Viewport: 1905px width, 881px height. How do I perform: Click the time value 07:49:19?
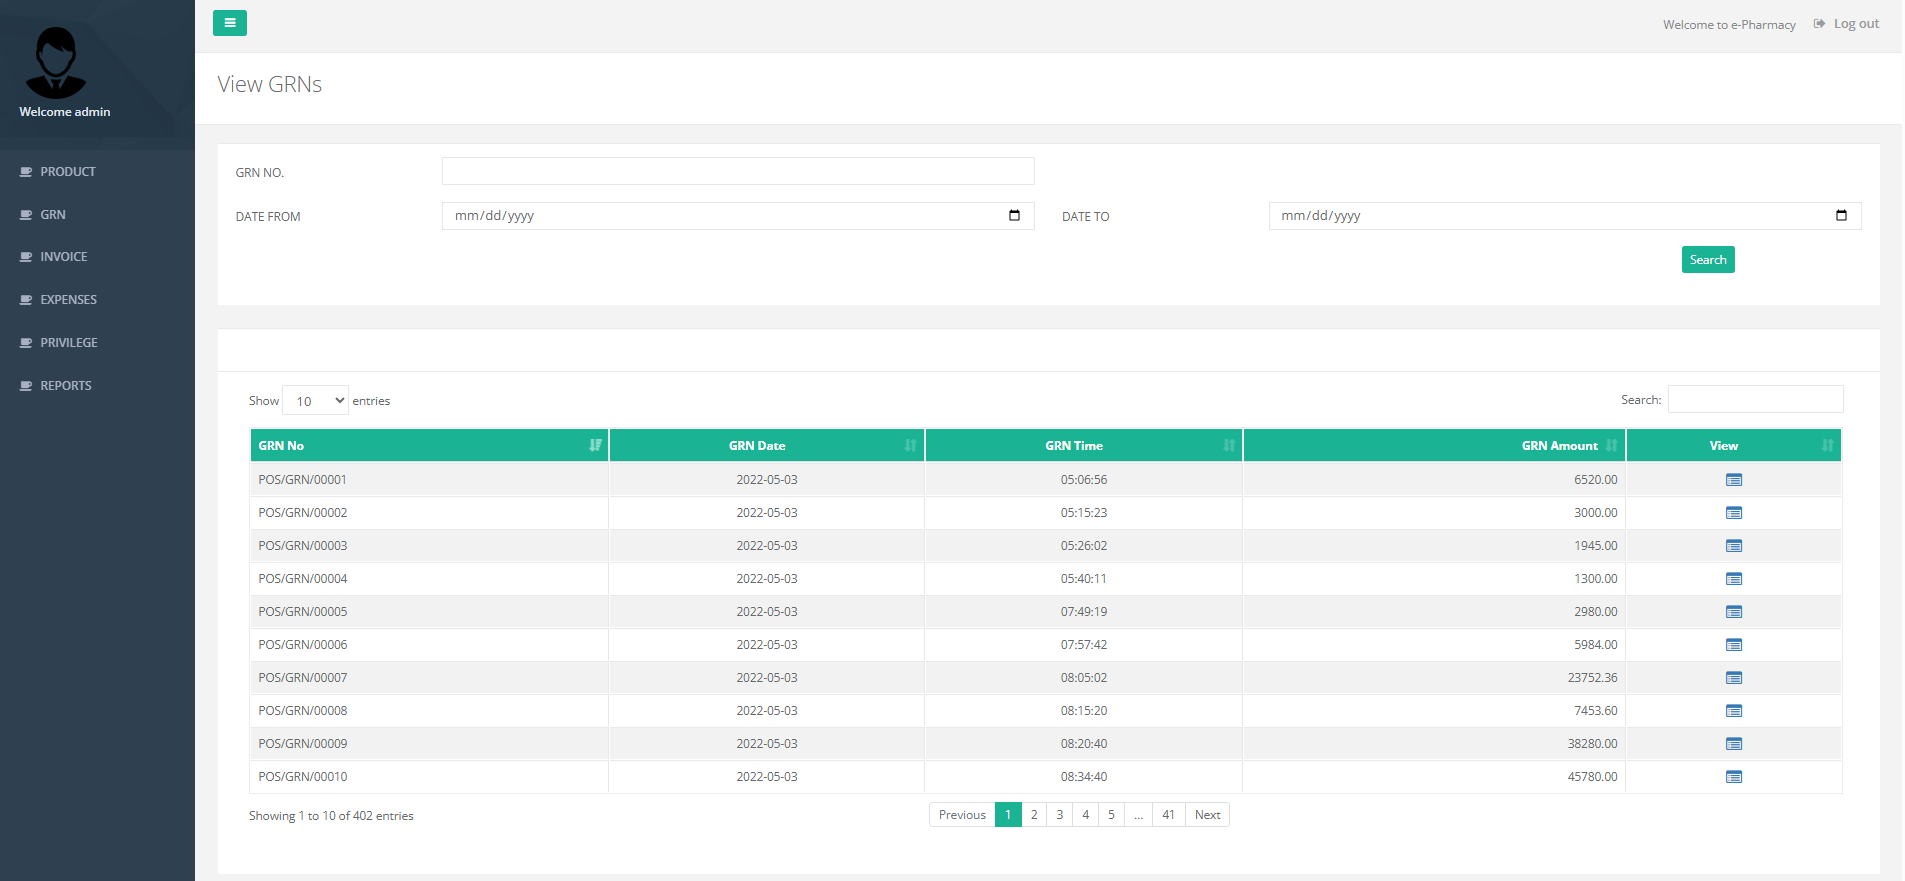(1084, 612)
